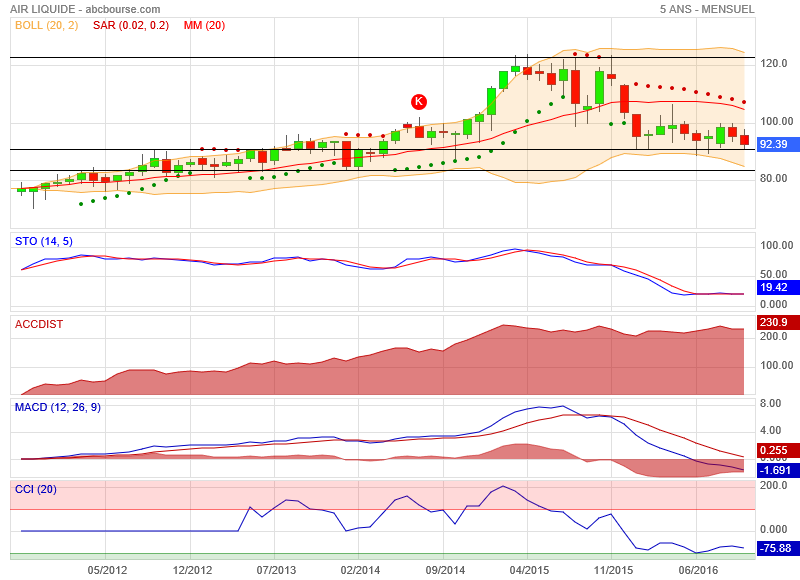This screenshot has height=580, width=800.
Task: Click the 02/2014 date axis label
Action: coord(360,570)
